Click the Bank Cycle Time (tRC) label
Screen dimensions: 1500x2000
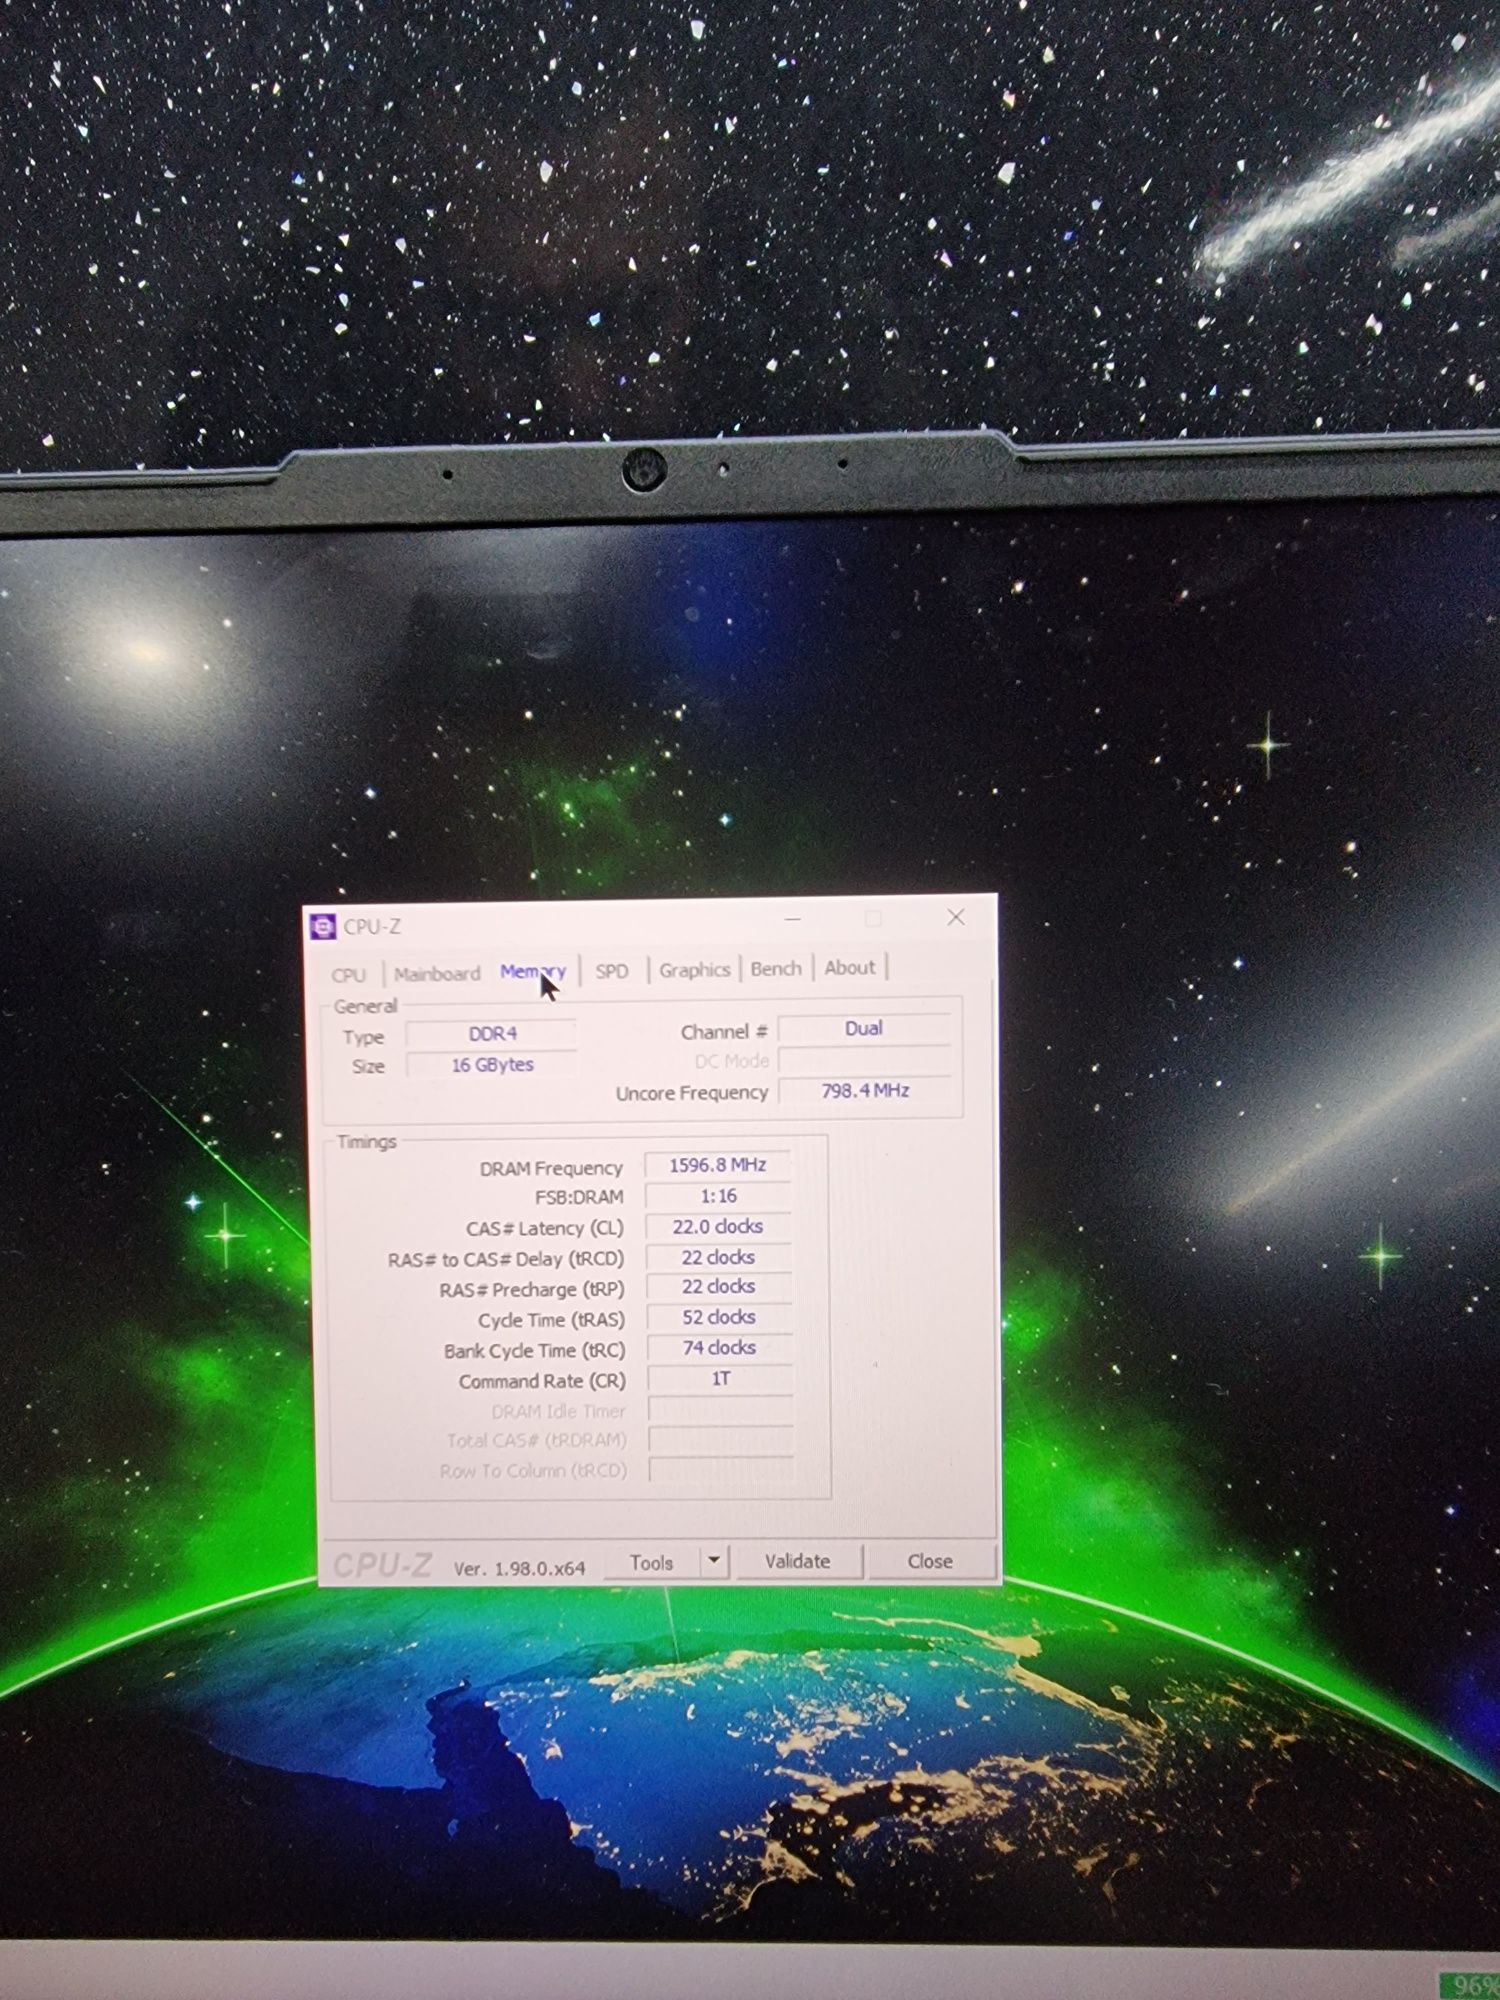click(x=534, y=1351)
